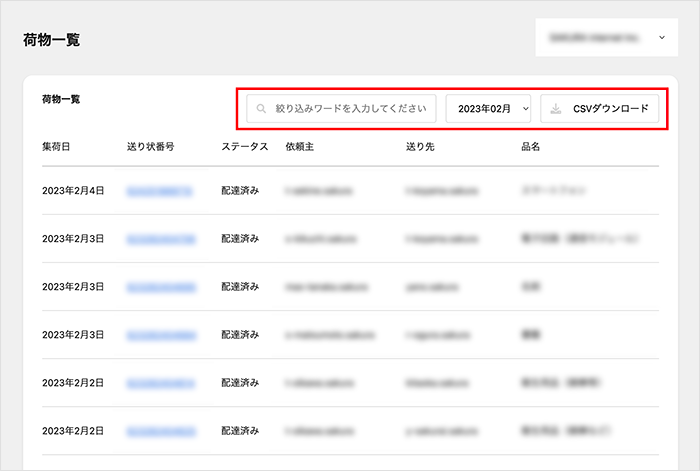The height and width of the screenshot is (471, 700).
Task: Click the 2023年2月4日 pickup date cell
Action: [72, 190]
